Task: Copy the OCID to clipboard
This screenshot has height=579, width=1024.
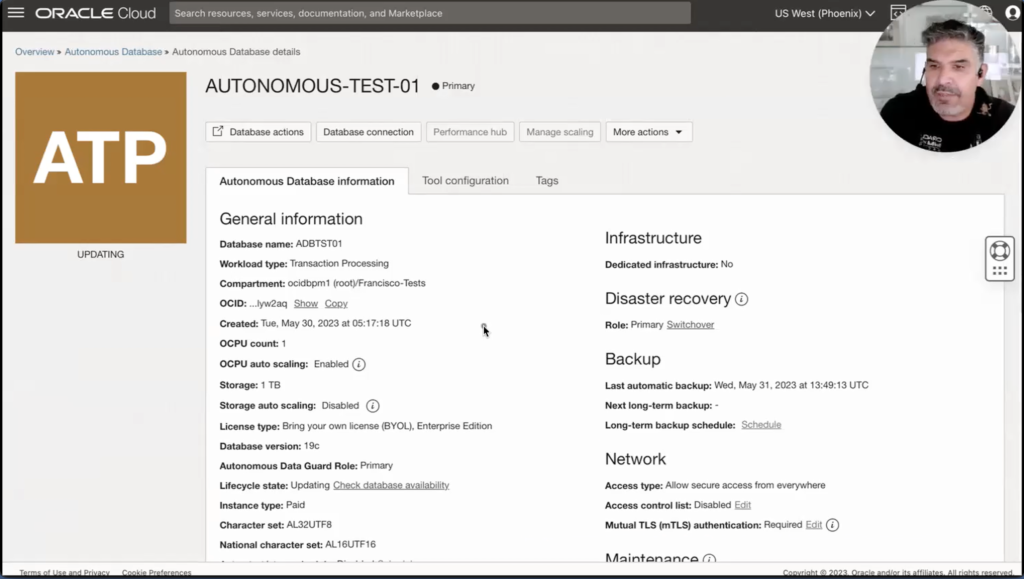Action: click(336, 304)
